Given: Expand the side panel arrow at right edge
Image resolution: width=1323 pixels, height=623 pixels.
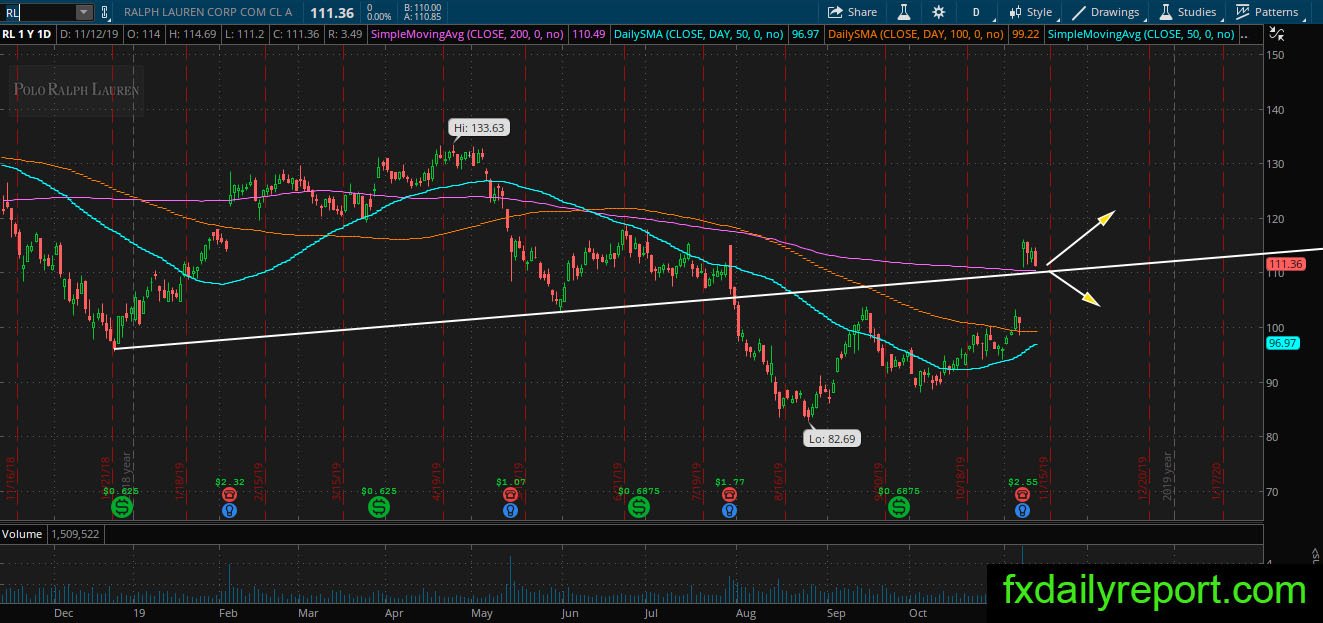Looking at the screenshot, I should (1316, 553).
